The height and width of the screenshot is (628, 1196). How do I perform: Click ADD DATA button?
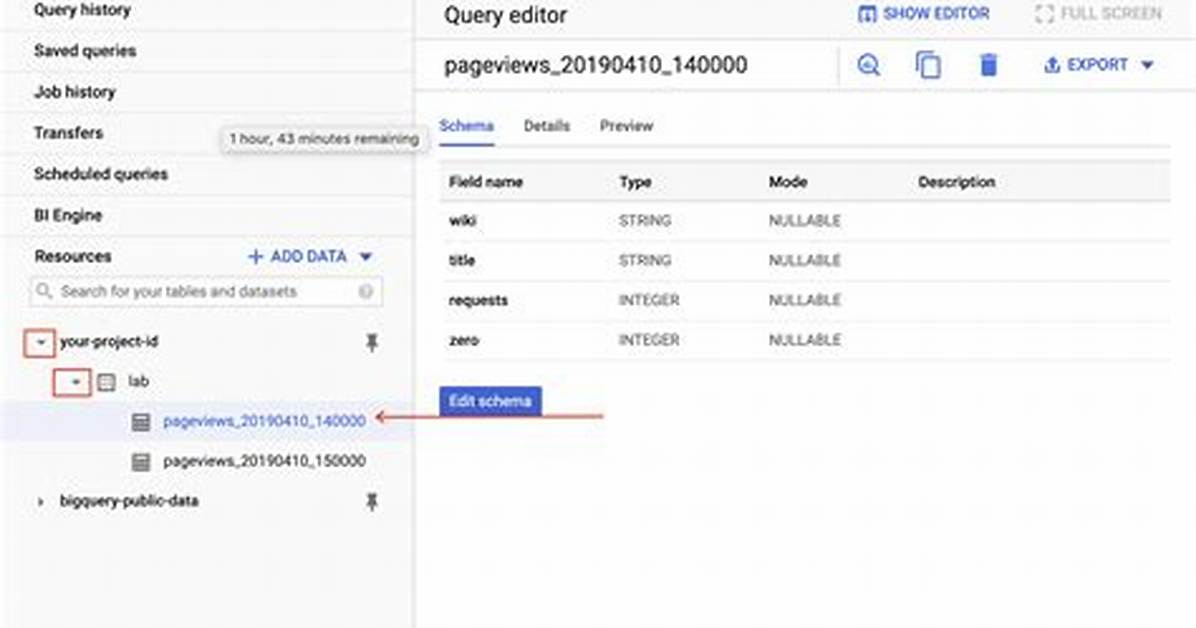pyautogui.click(x=310, y=256)
